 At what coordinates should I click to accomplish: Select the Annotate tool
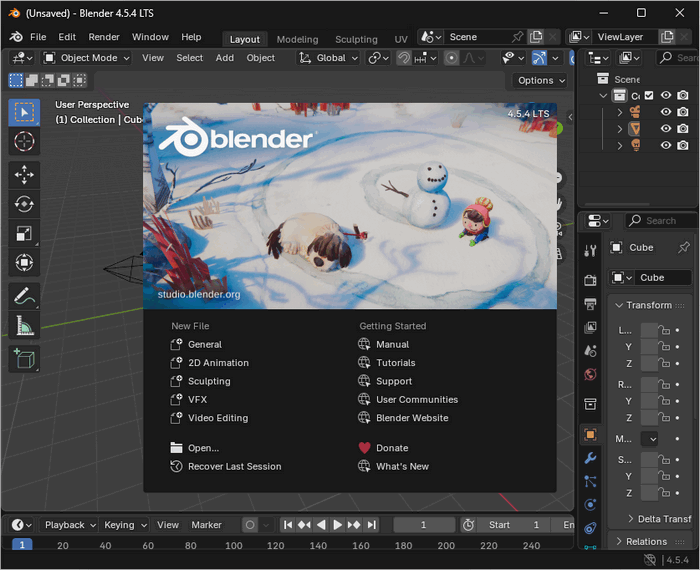tap(24, 296)
